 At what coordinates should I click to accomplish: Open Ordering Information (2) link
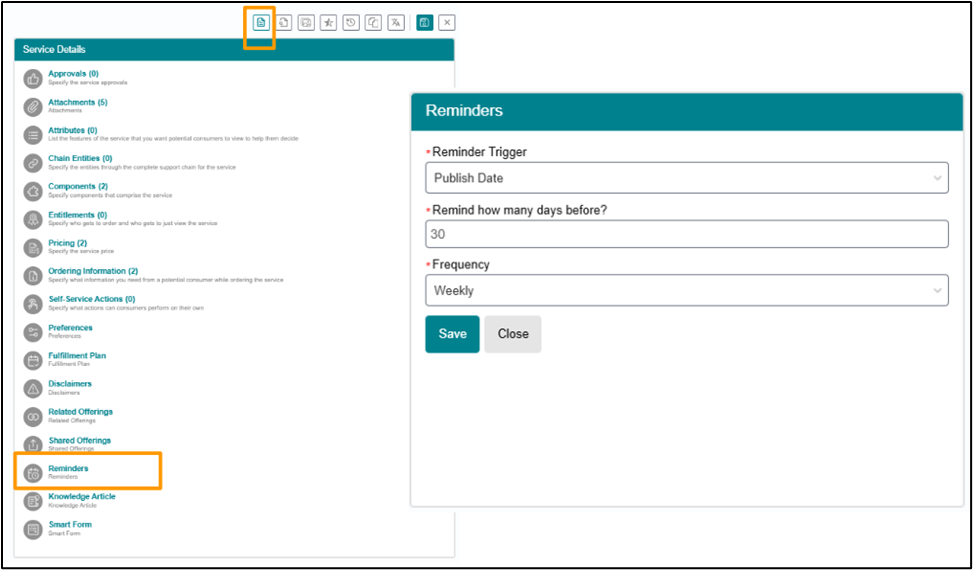pyautogui.click(x=93, y=271)
